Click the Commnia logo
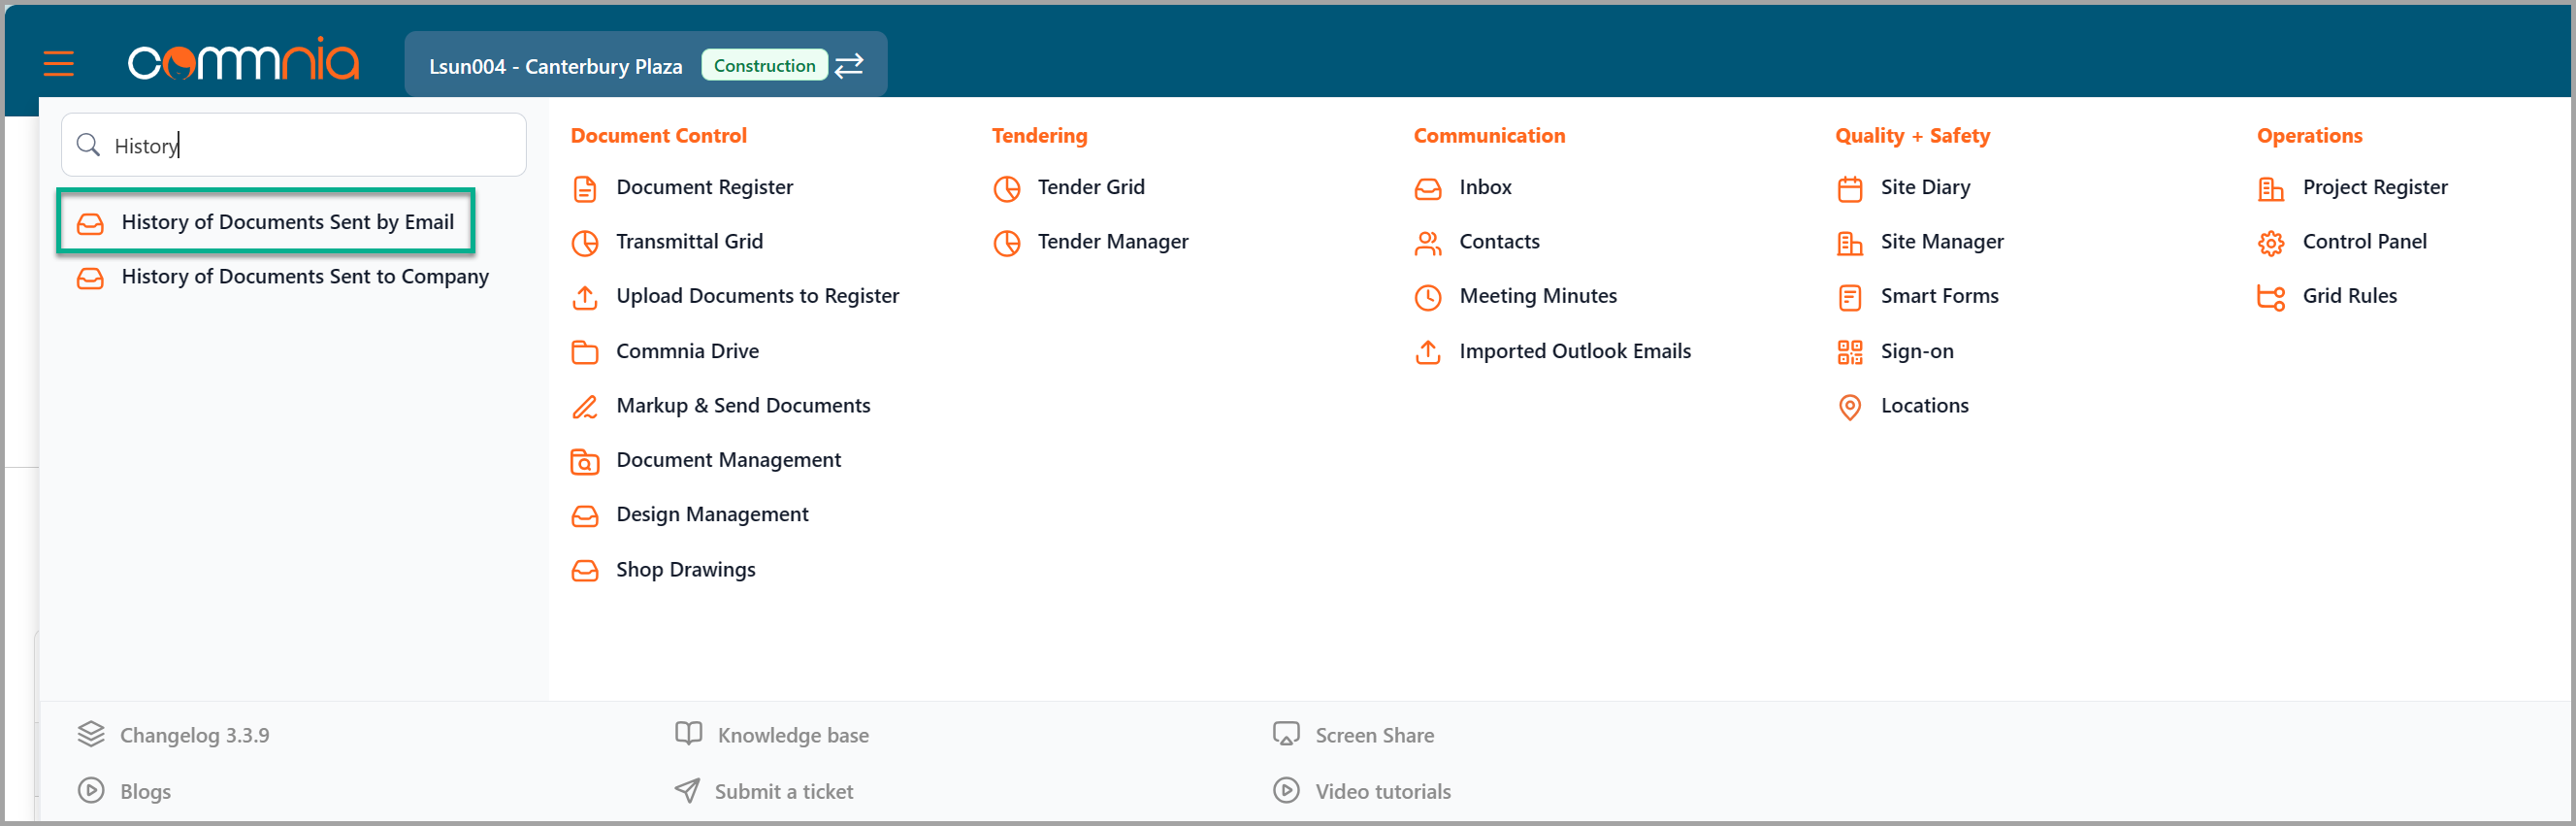Viewport: 2576px width, 826px height. click(243, 60)
